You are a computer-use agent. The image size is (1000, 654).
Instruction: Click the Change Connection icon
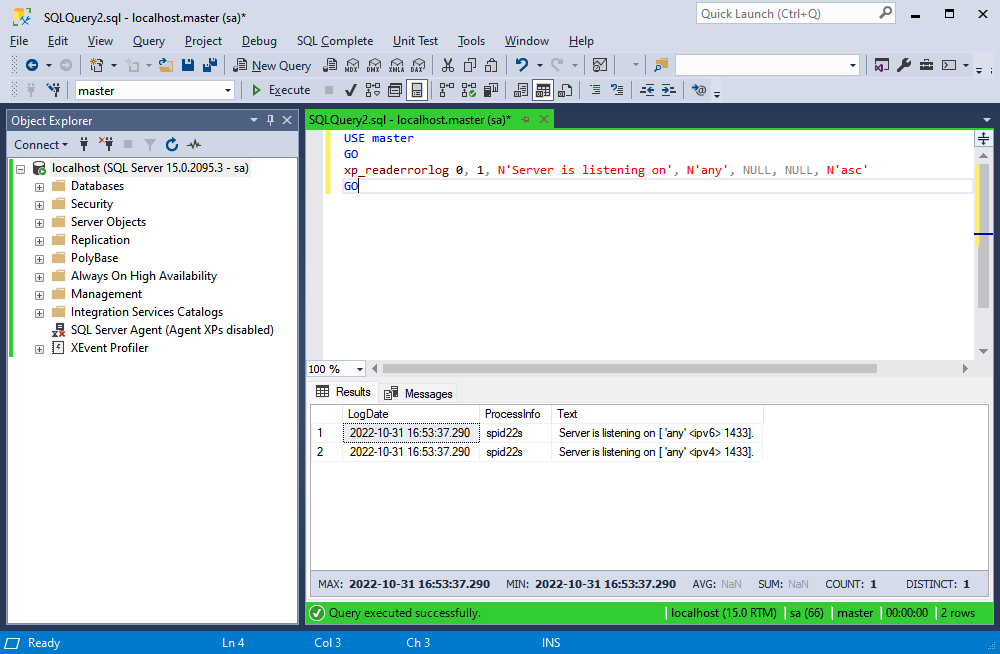pyautogui.click(x=54, y=90)
